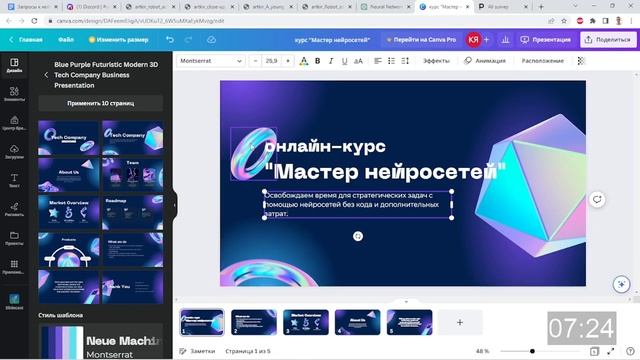Toggle bulleted list formatting
This screenshot has height=360, width=640.
pos(391,61)
